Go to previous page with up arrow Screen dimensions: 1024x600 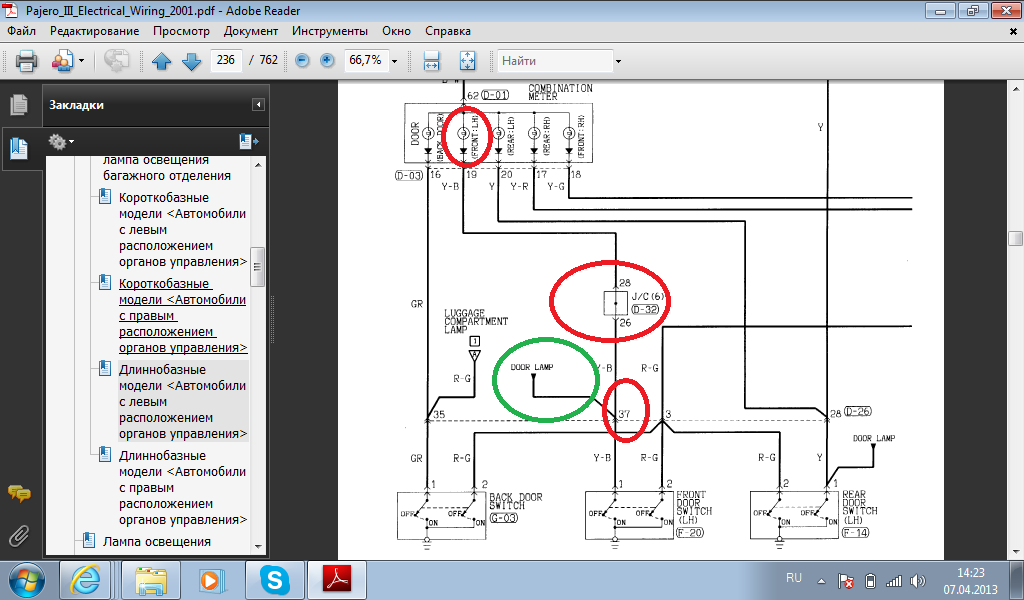(161, 61)
